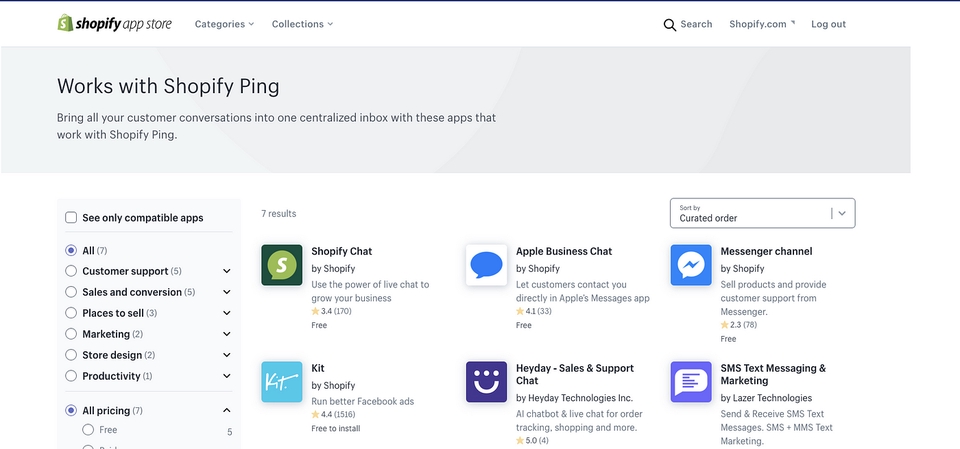Select the Free pricing radio button

click(88, 430)
